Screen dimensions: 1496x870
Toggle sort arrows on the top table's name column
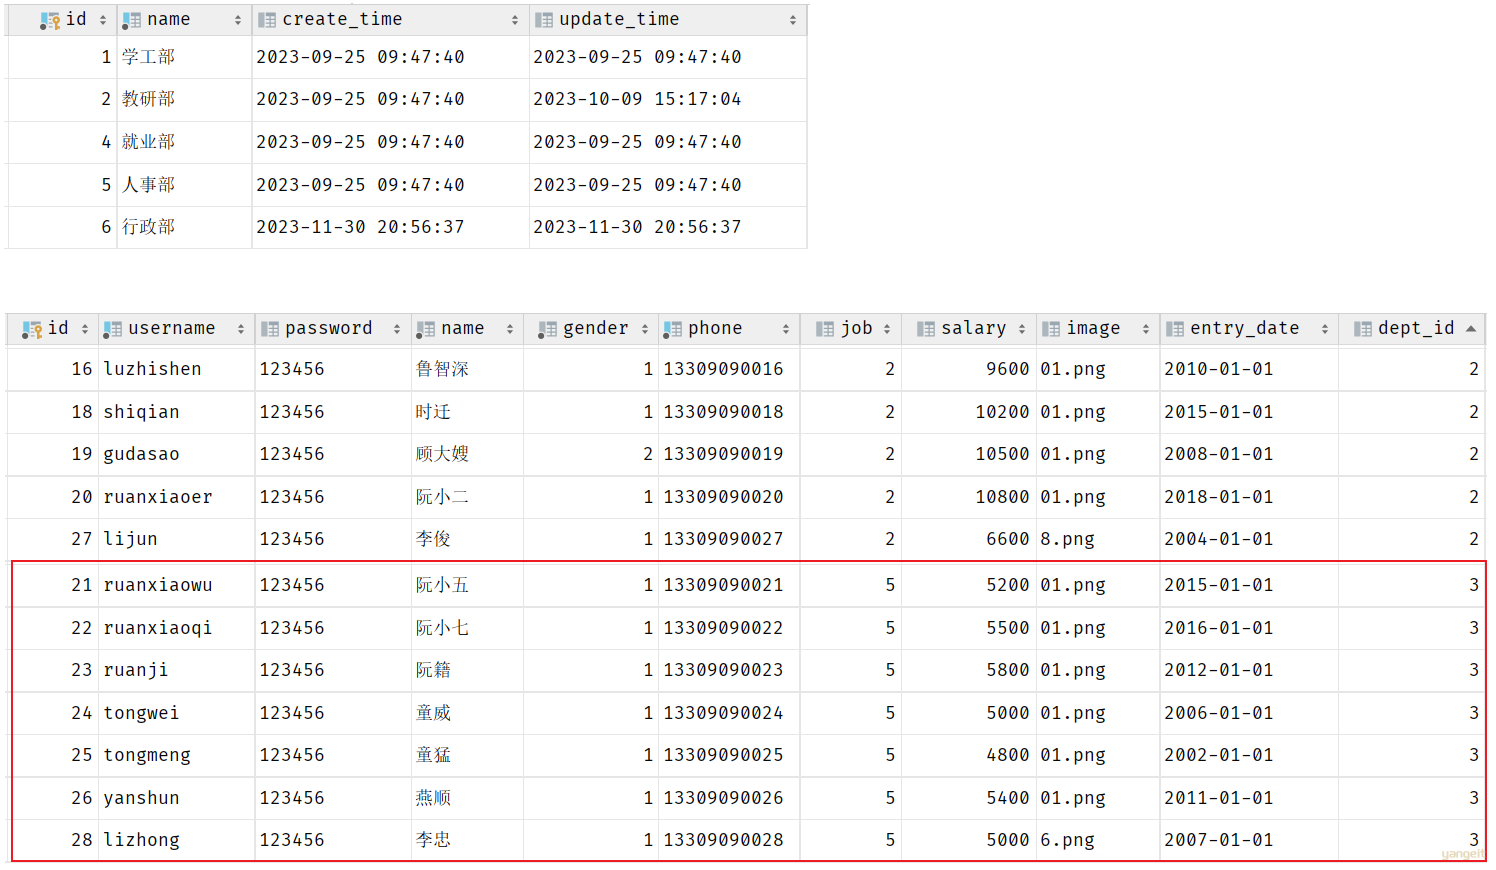point(238,20)
